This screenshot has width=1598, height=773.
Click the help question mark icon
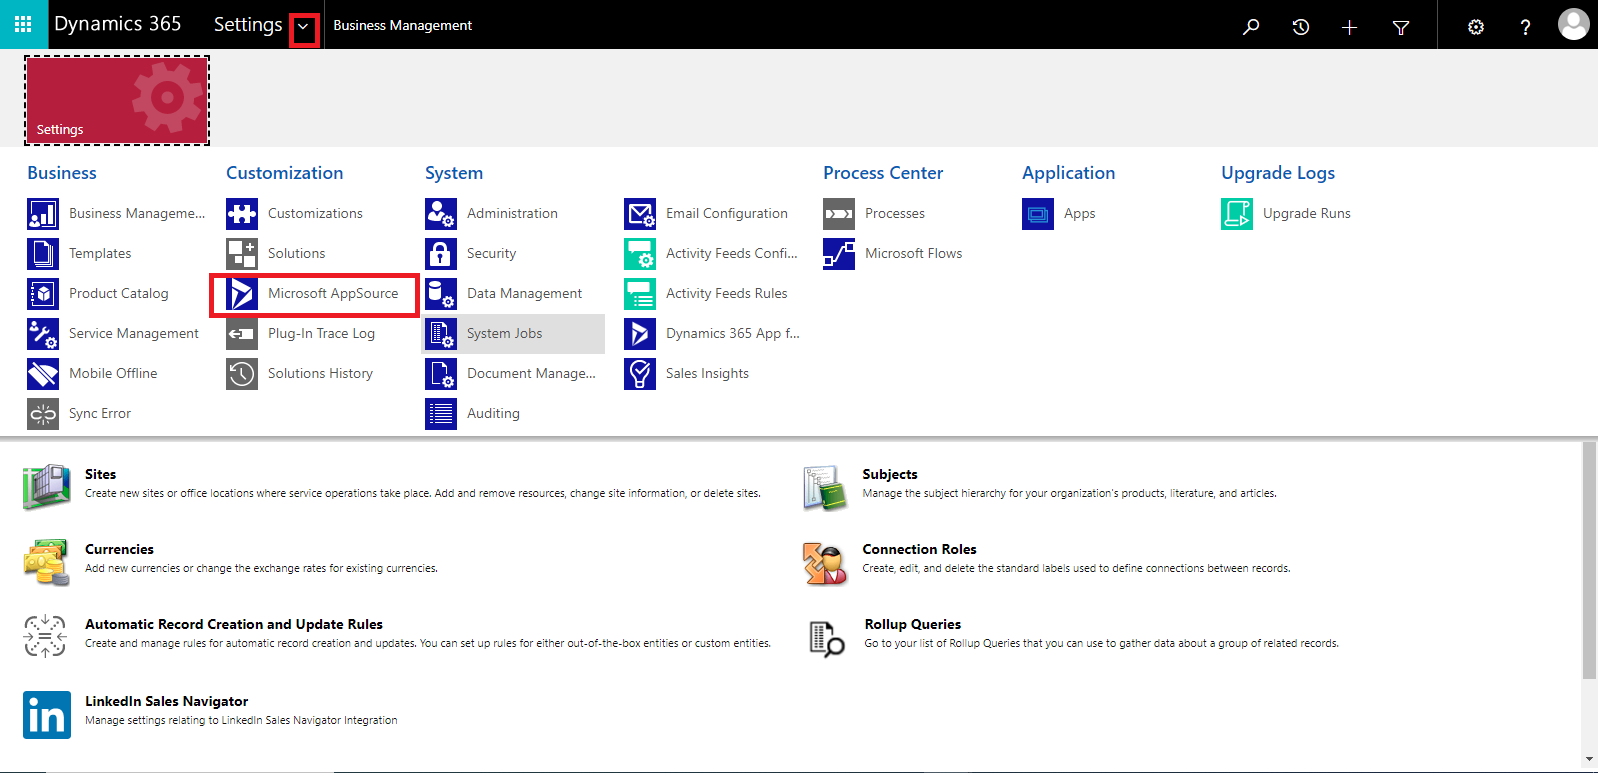point(1525,27)
